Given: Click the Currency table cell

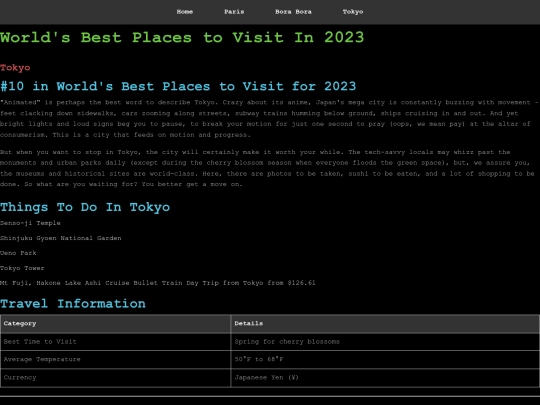Looking at the screenshot, I should tap(115, 377).
